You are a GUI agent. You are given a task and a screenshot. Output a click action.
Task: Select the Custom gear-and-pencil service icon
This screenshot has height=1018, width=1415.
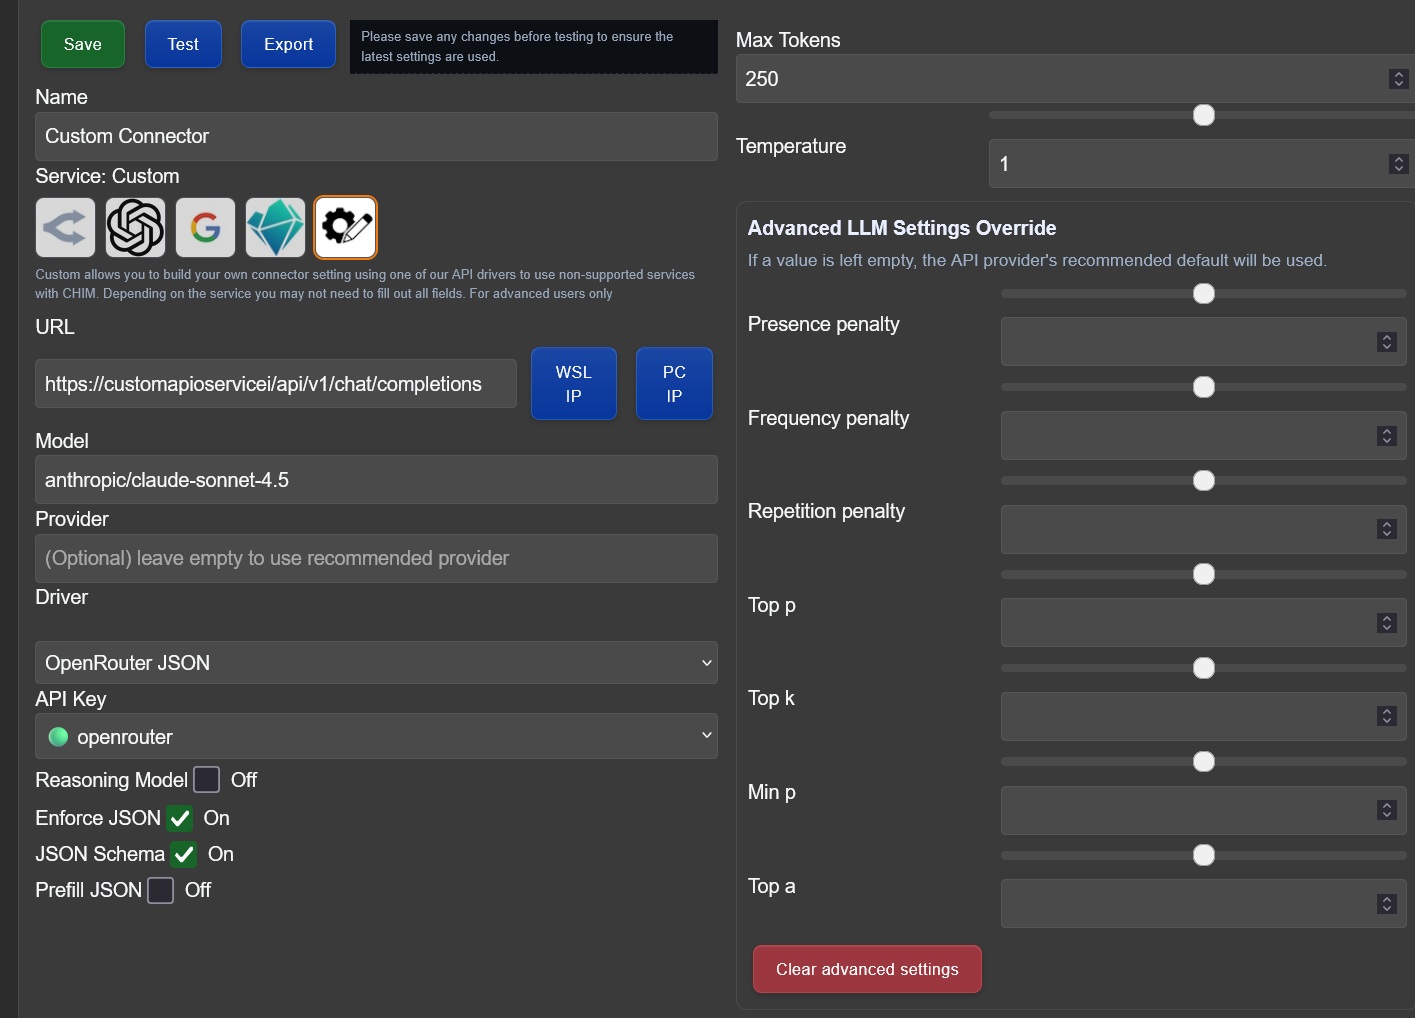click(346, 228)
